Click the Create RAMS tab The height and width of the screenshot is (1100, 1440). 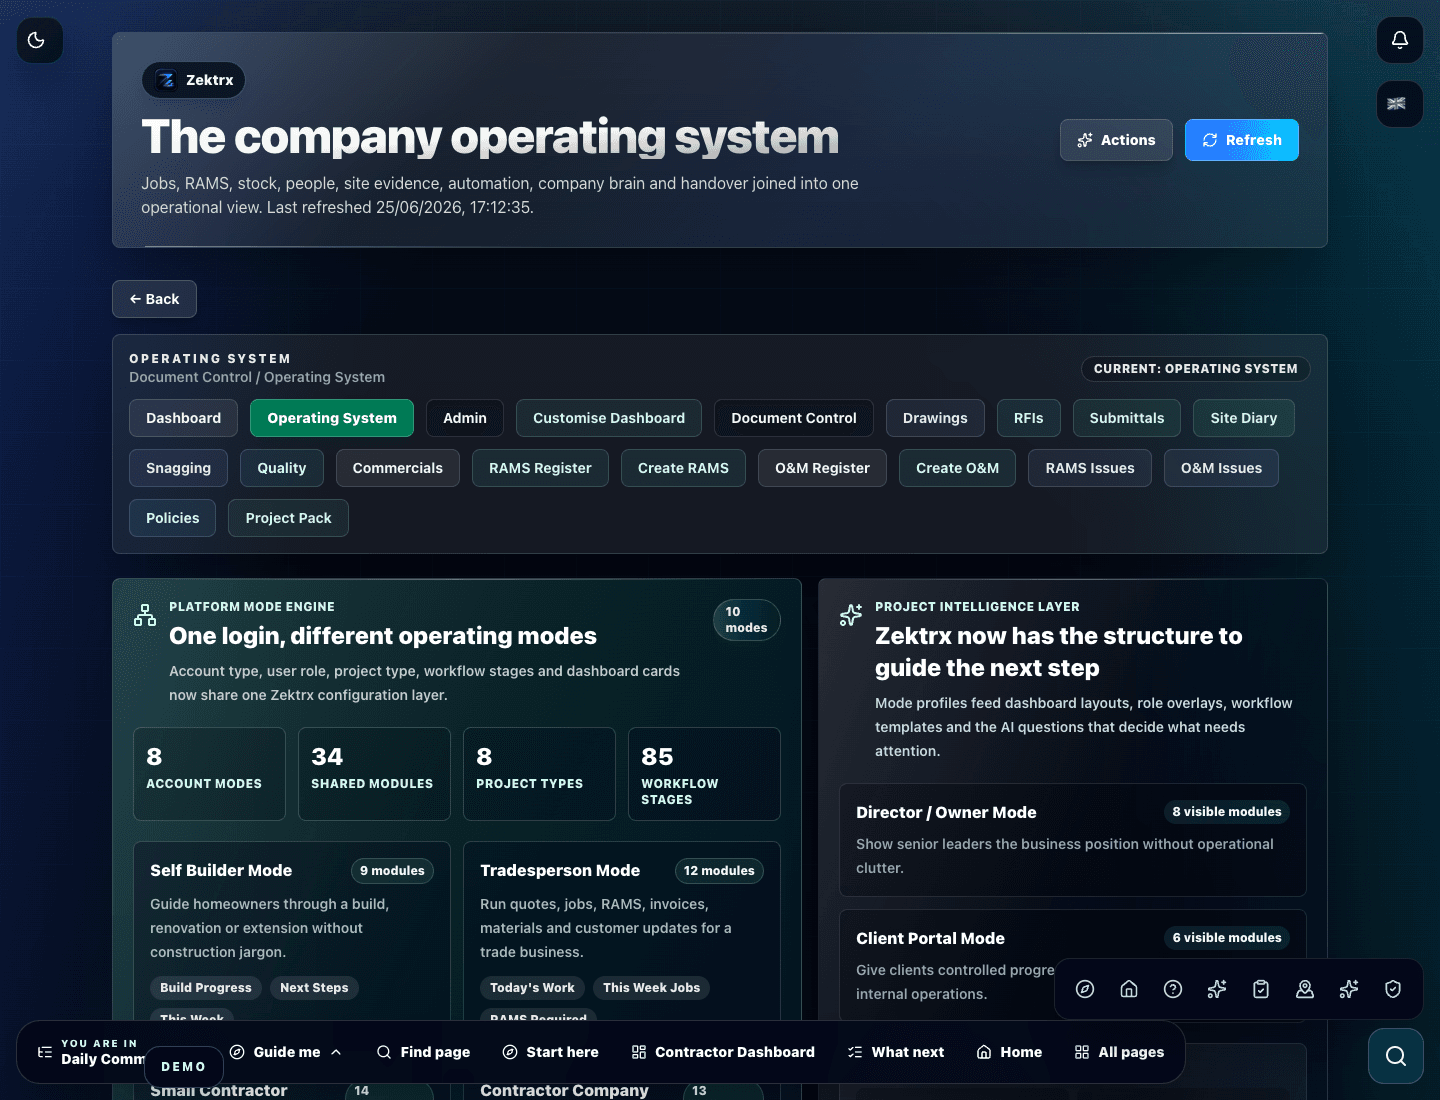click(683, 468)
